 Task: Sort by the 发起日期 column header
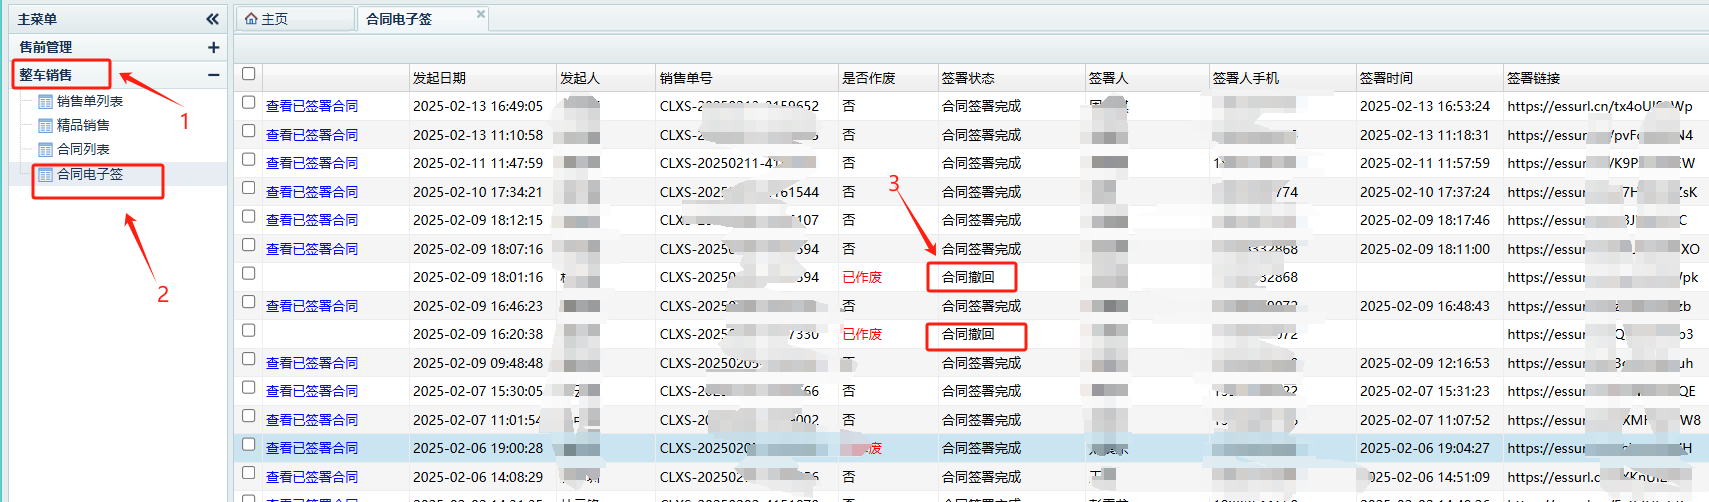pos(439,78)
